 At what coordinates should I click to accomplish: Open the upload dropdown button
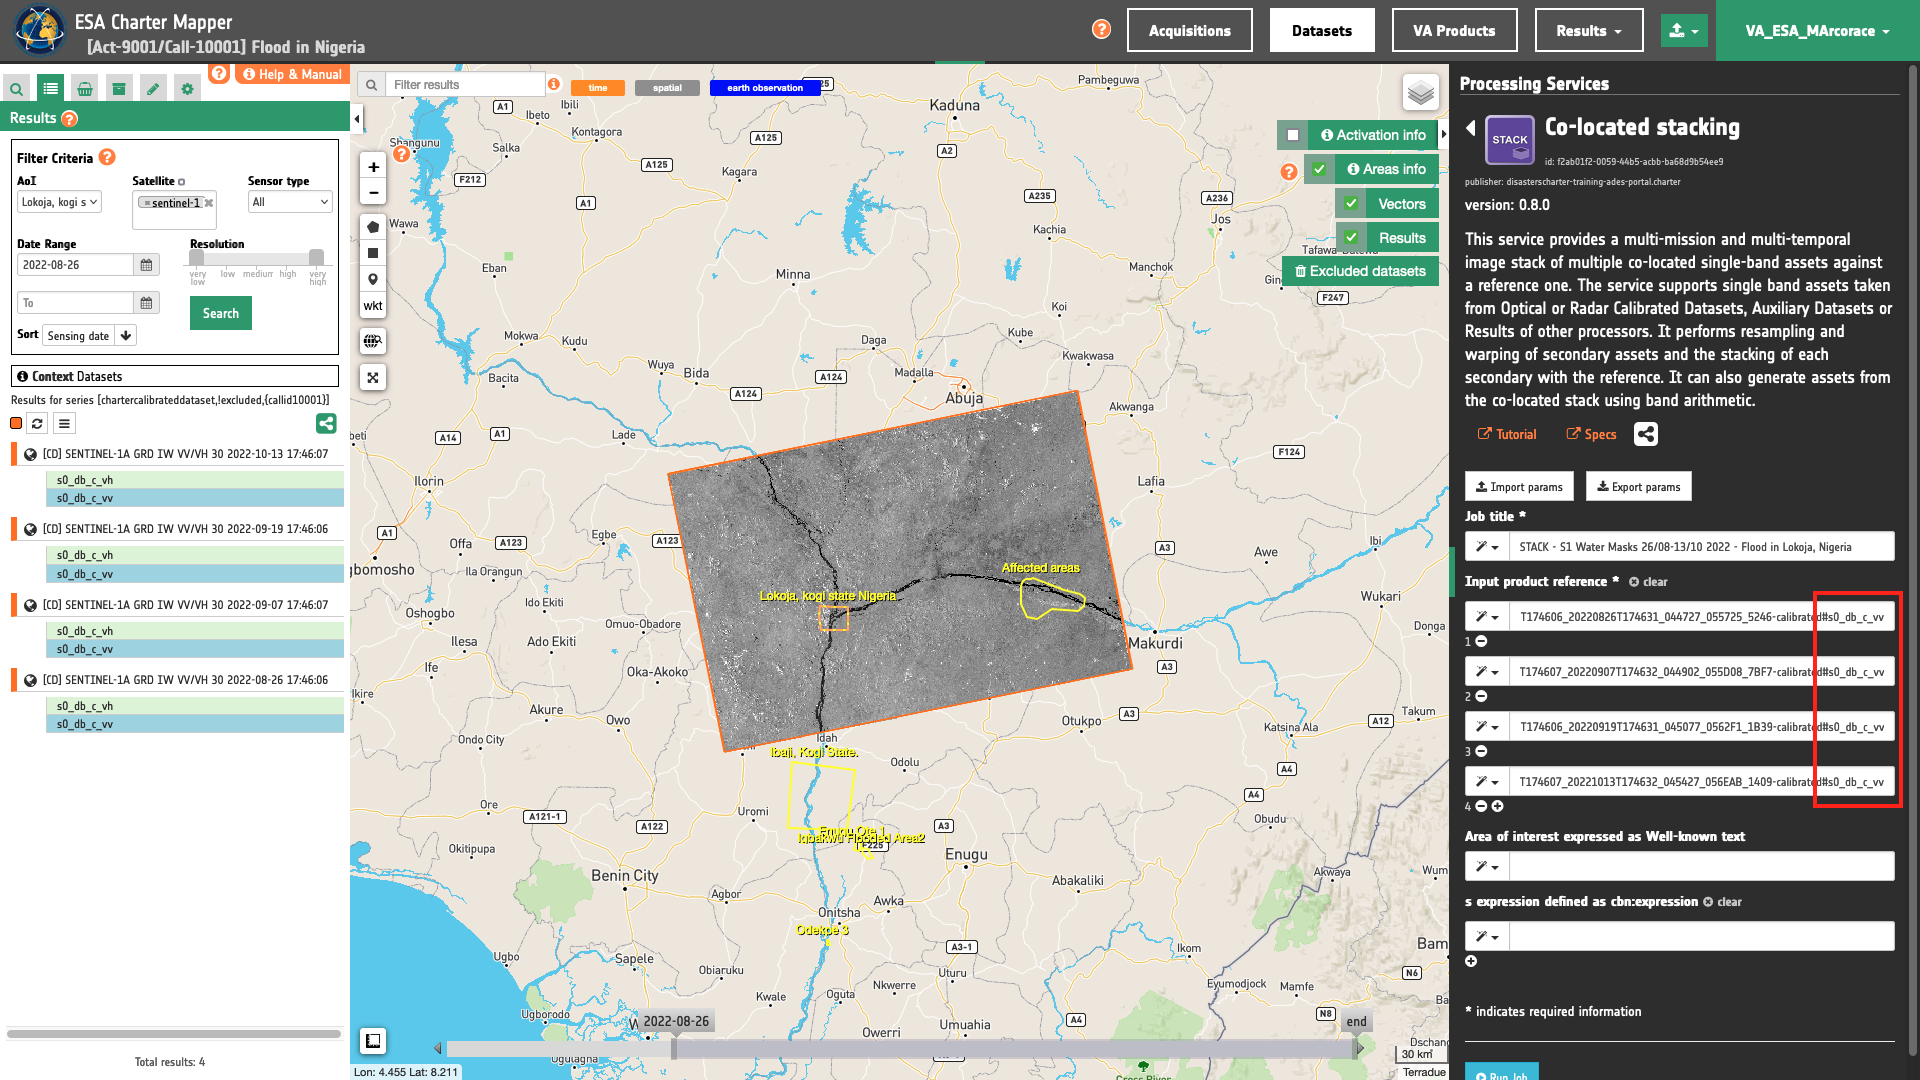click(1684, 31)
